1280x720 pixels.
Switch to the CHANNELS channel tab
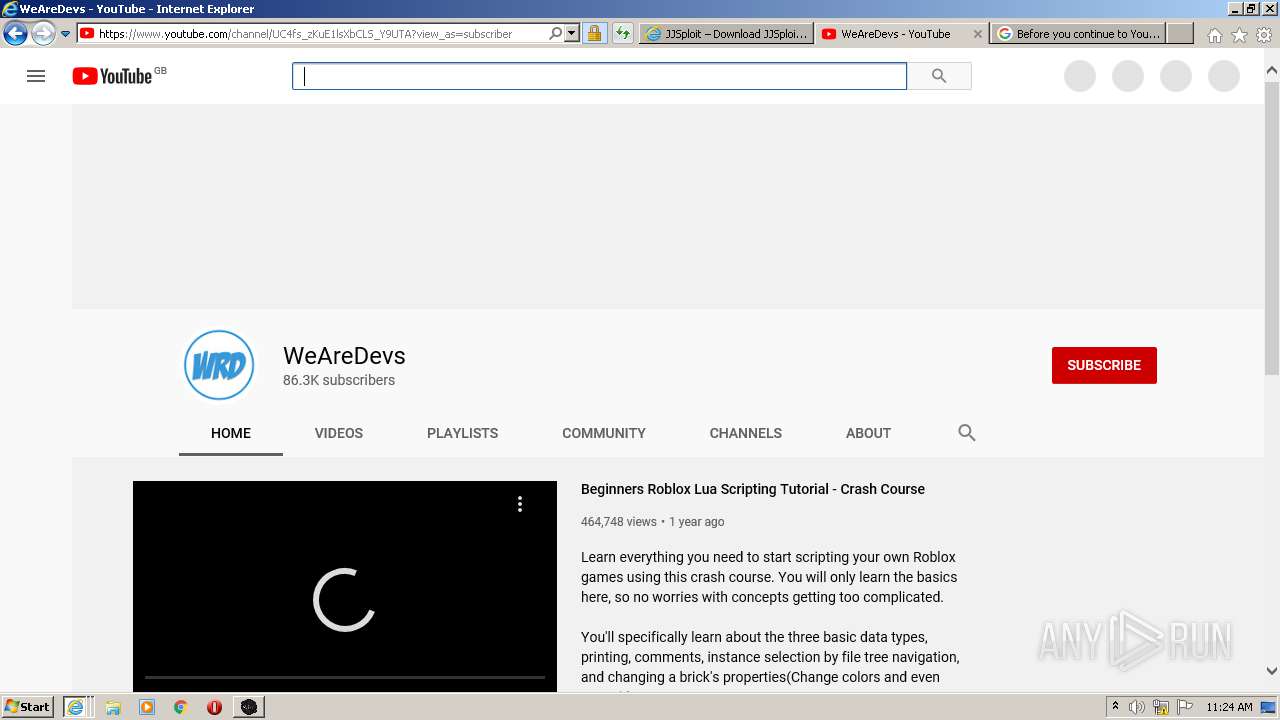point(746,433)
